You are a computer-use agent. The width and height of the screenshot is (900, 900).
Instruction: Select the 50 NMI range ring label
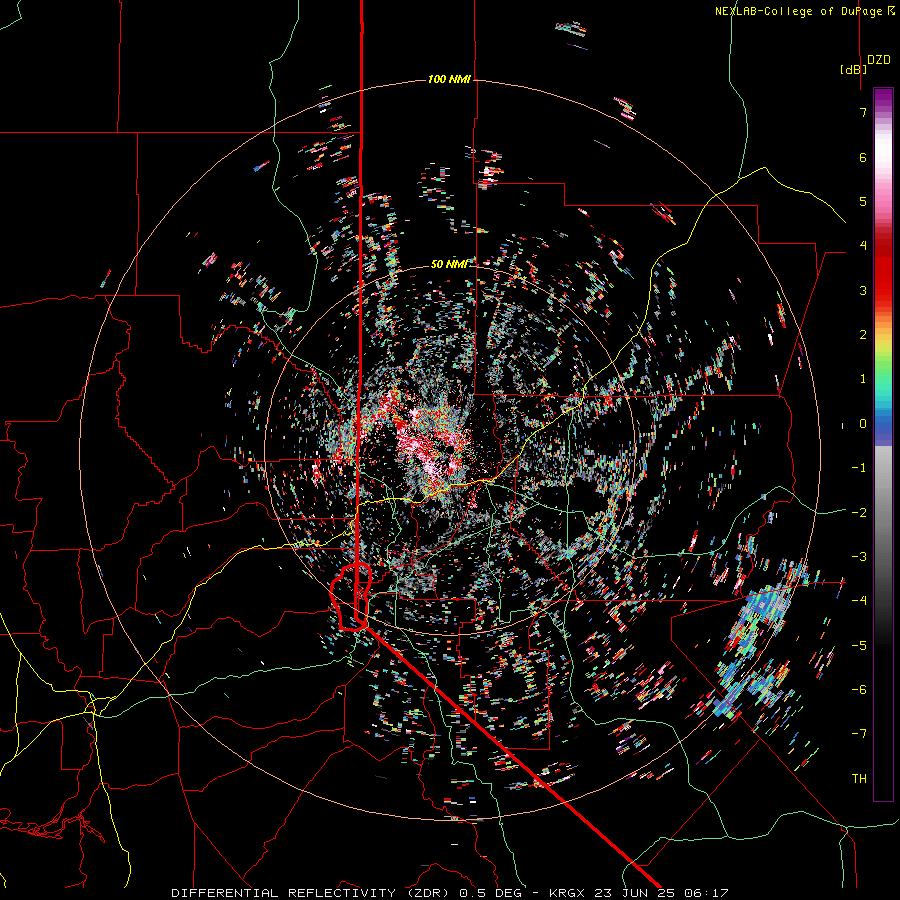[449, 264]
